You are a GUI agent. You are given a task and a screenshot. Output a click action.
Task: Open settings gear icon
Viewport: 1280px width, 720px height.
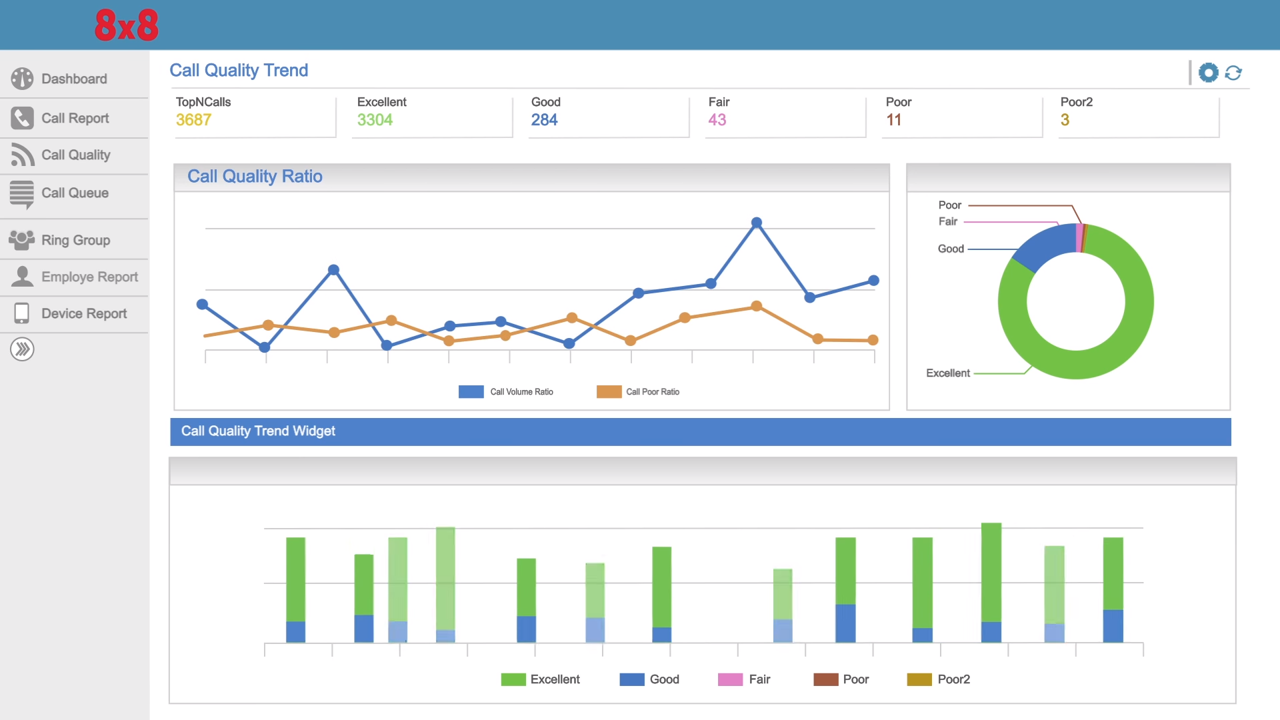(x=1208, y=72)
